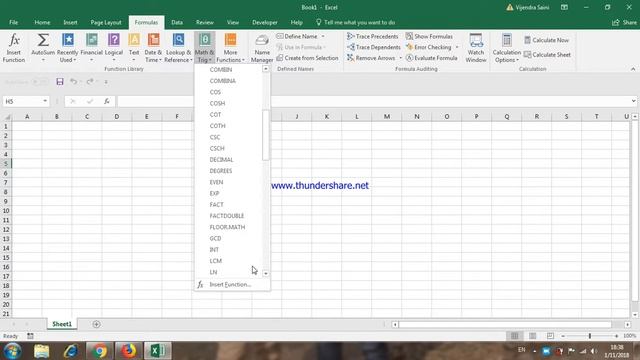The width and height of the screenshot is (640, 360).
Task: Click Trace Precedents
Action: point(373,36)
